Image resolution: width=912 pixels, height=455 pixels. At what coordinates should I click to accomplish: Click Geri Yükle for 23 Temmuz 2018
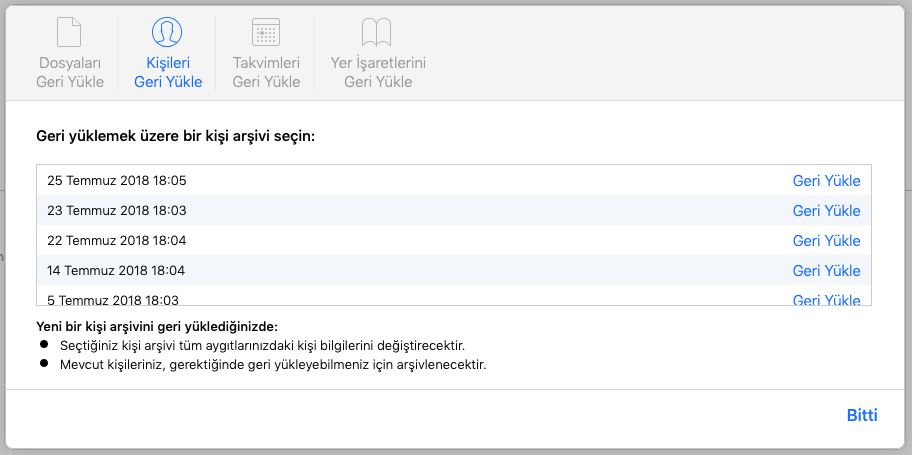tap(826, 211)
